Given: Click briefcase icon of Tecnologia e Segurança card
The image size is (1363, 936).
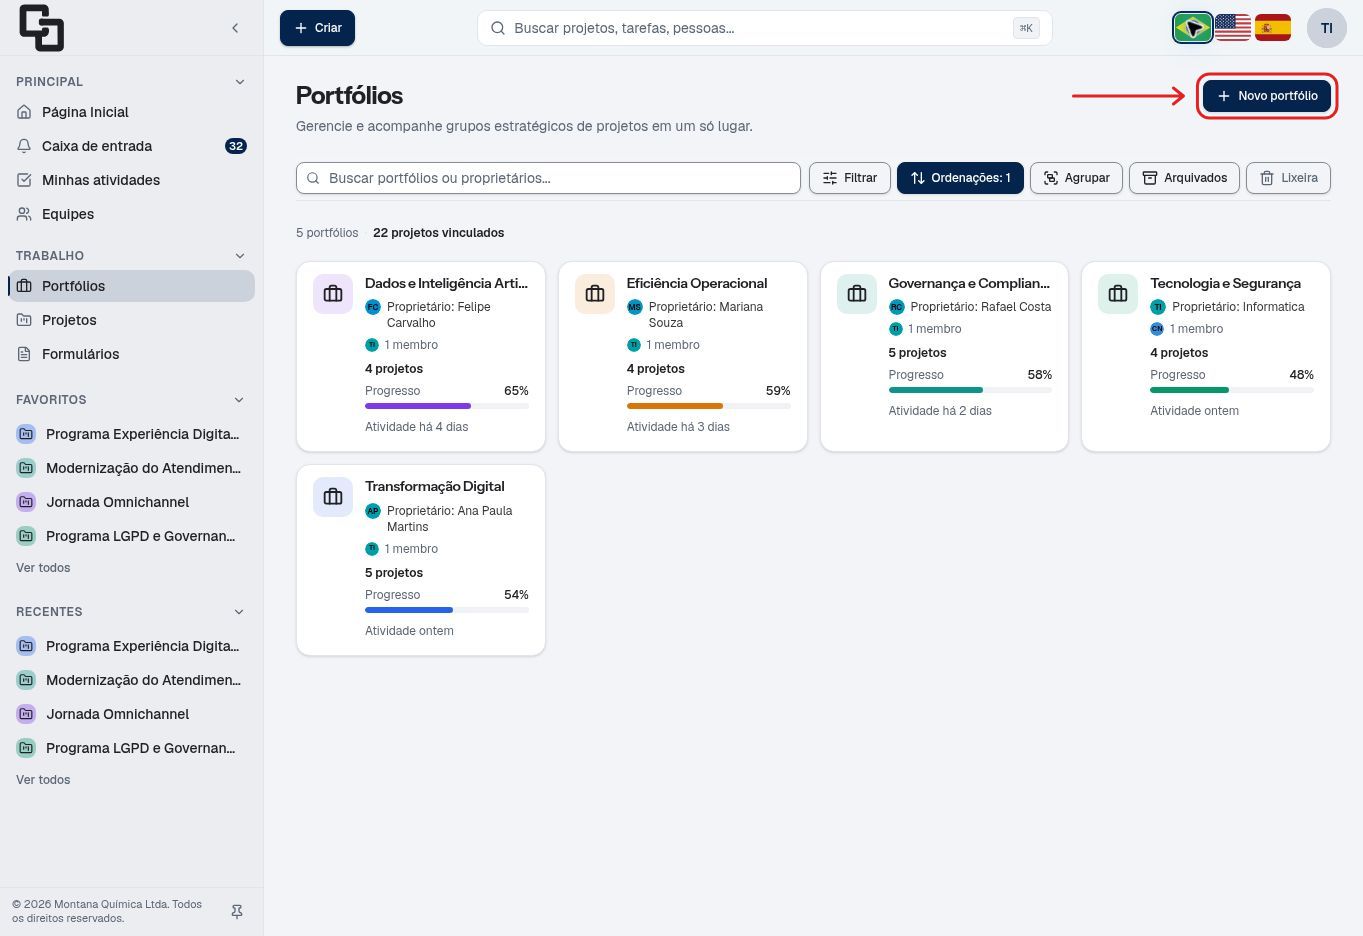Looking at the screenshot, I should coord(1118,294).
